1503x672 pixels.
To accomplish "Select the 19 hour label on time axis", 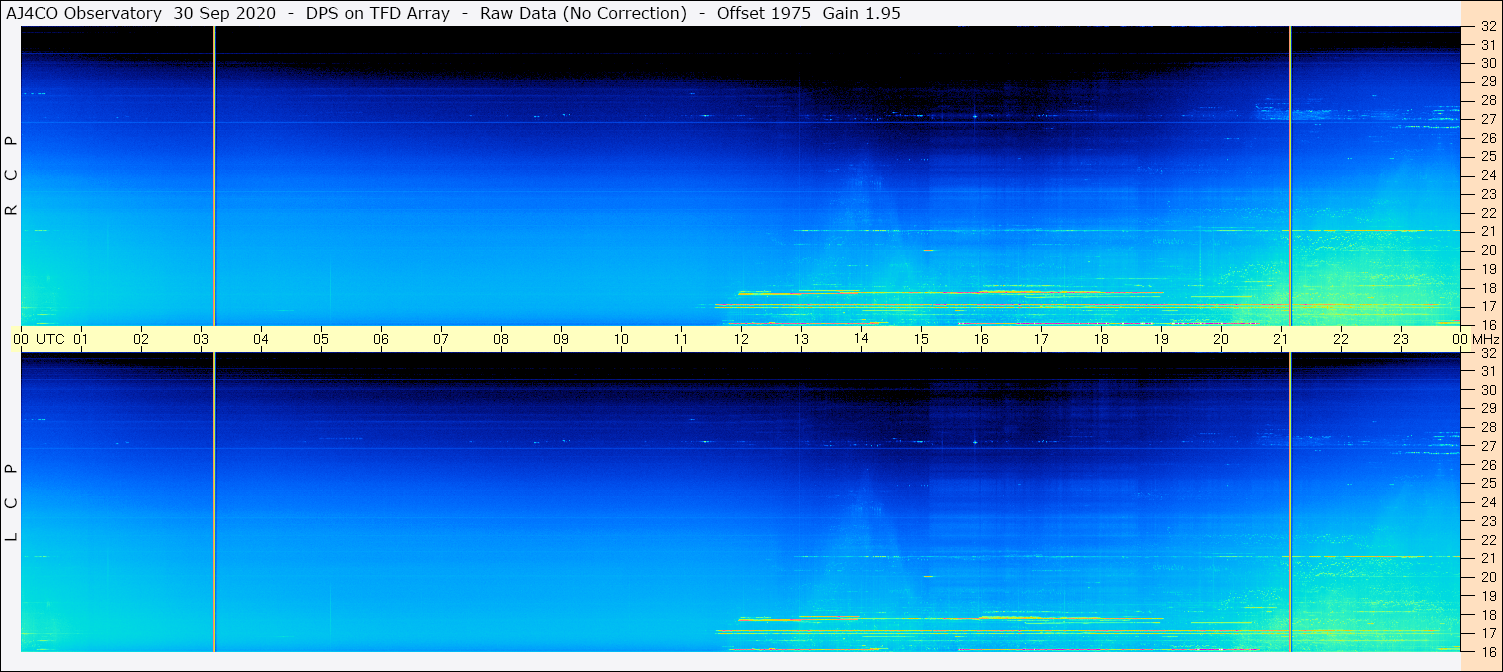I will 1161,339.
